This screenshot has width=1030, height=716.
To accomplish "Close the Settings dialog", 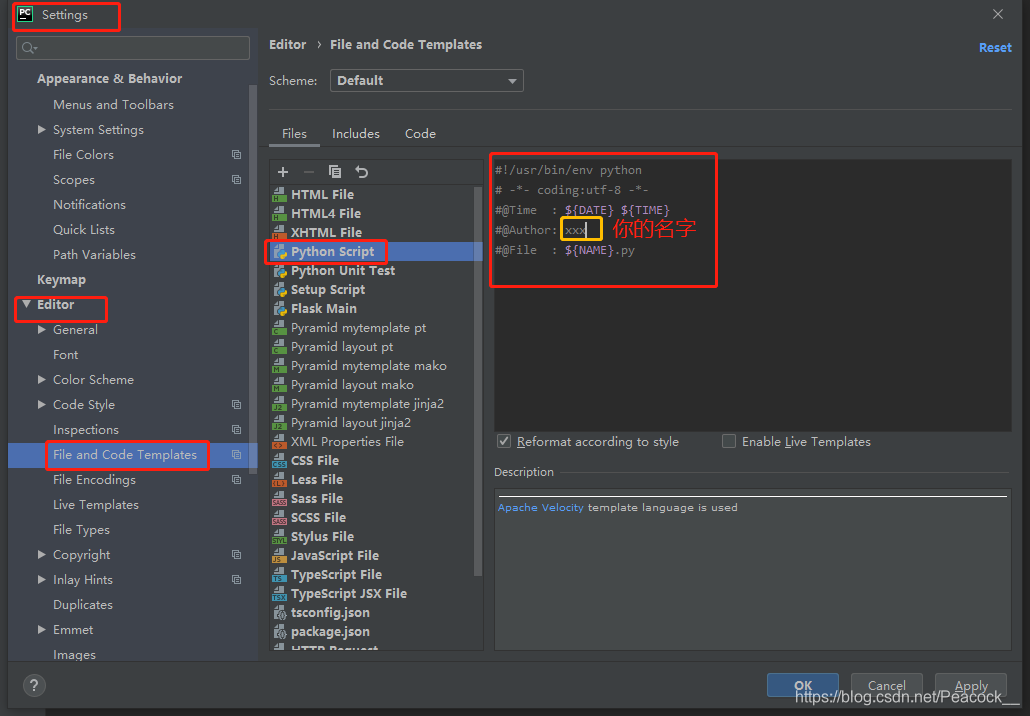I will 998,14.
